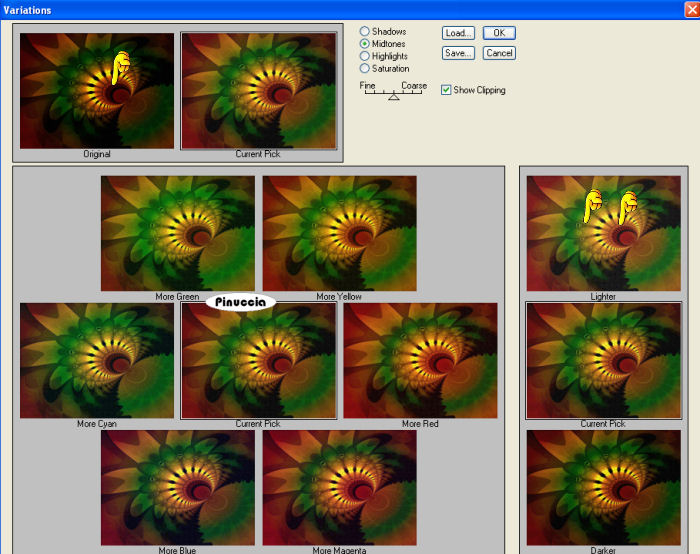Click the Lighter thumbnail
Image resolution: width=700 pixels, height=554 pixels.
coord(604,233)
